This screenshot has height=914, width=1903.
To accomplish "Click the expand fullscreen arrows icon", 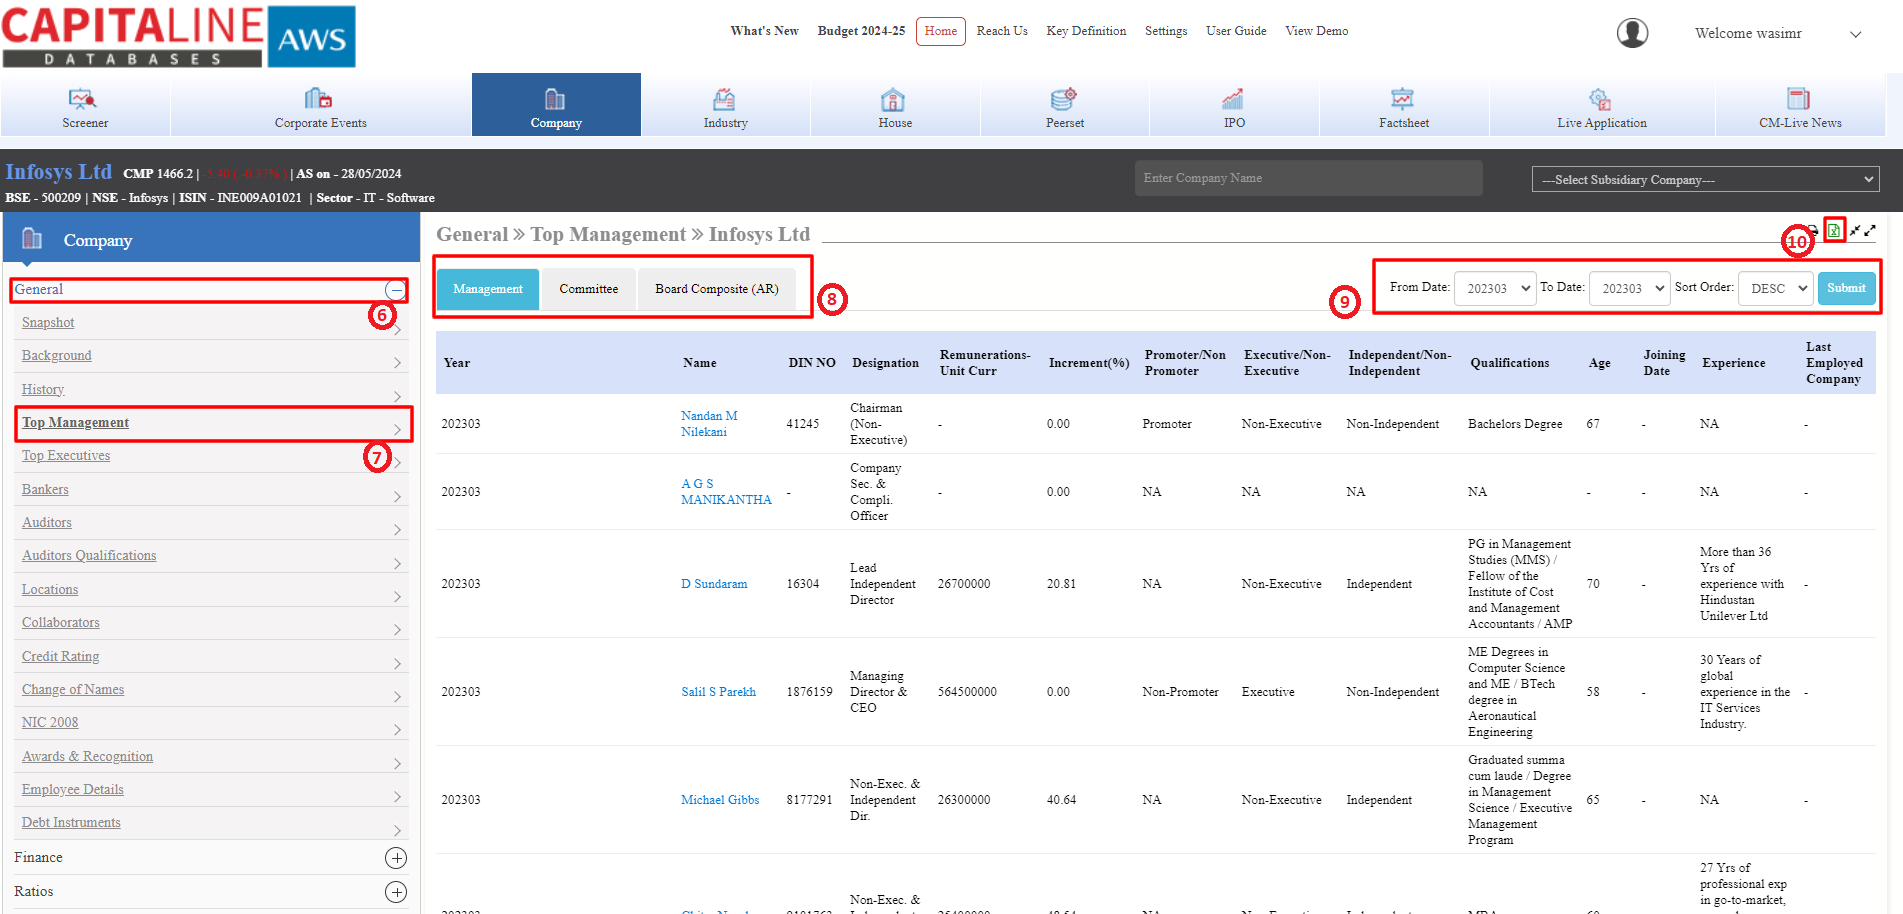I will click(x=1870, y=230).
